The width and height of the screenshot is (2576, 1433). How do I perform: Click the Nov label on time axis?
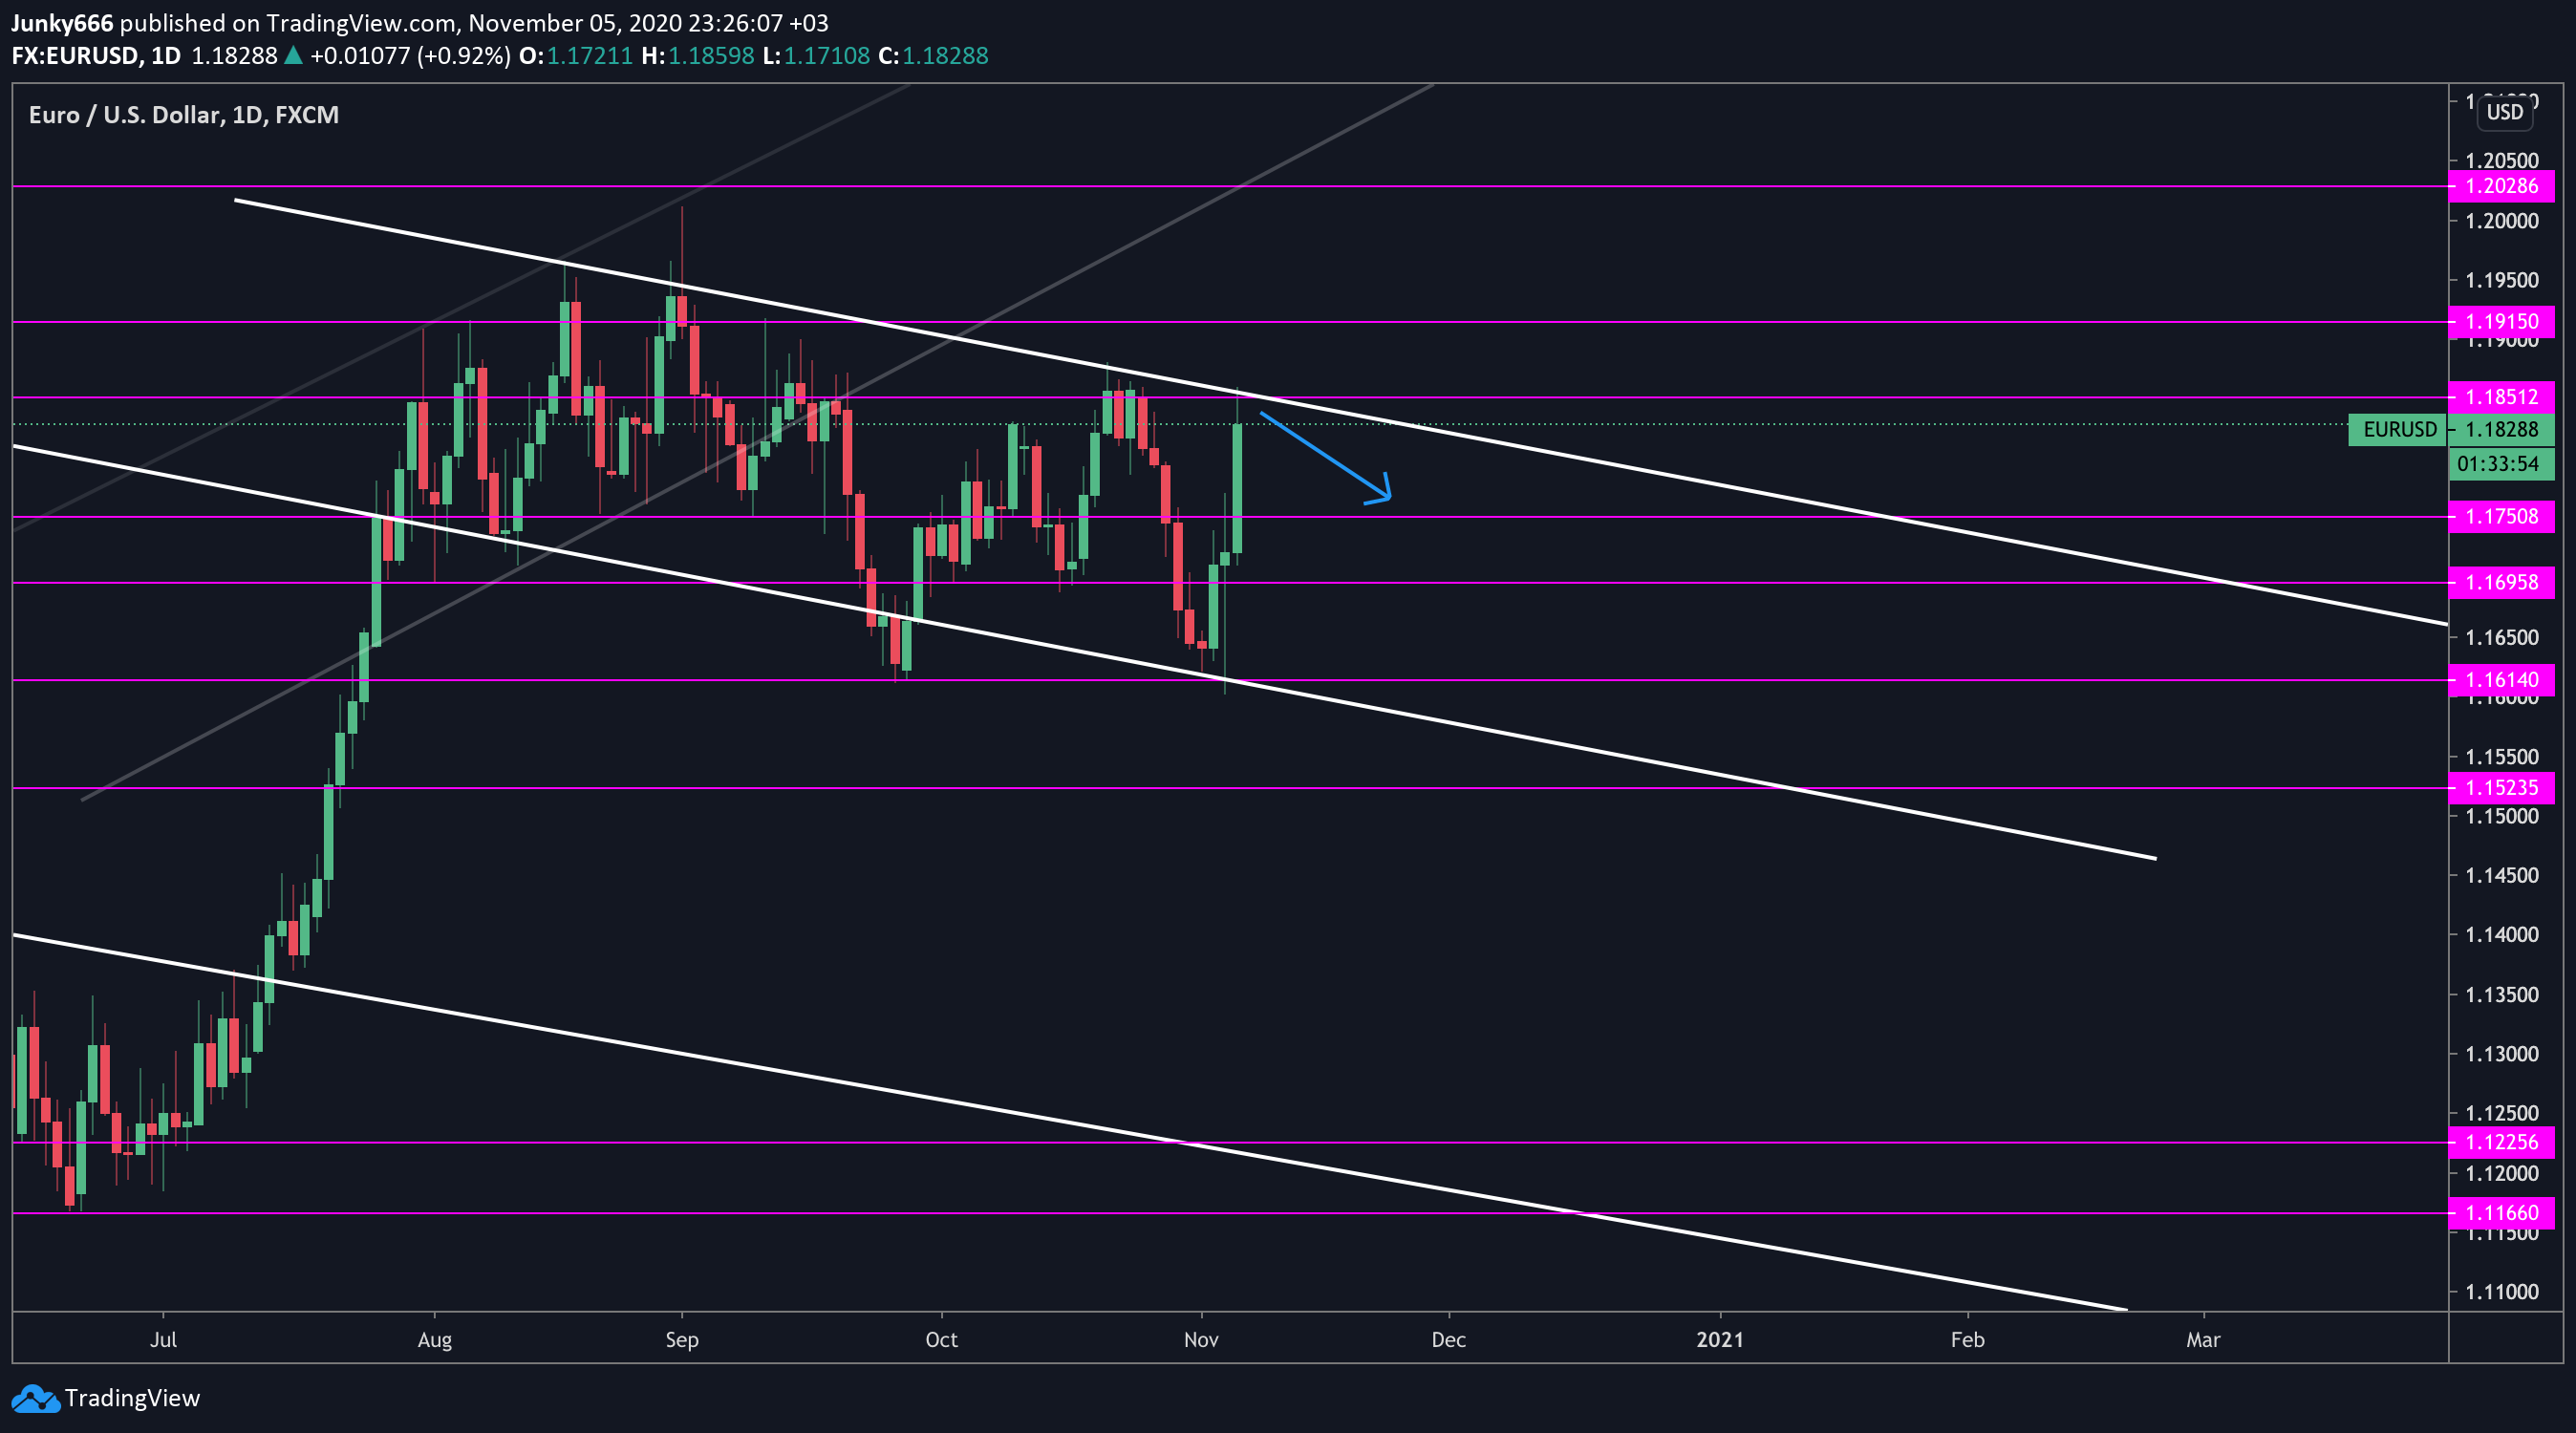[1201, 1340]
